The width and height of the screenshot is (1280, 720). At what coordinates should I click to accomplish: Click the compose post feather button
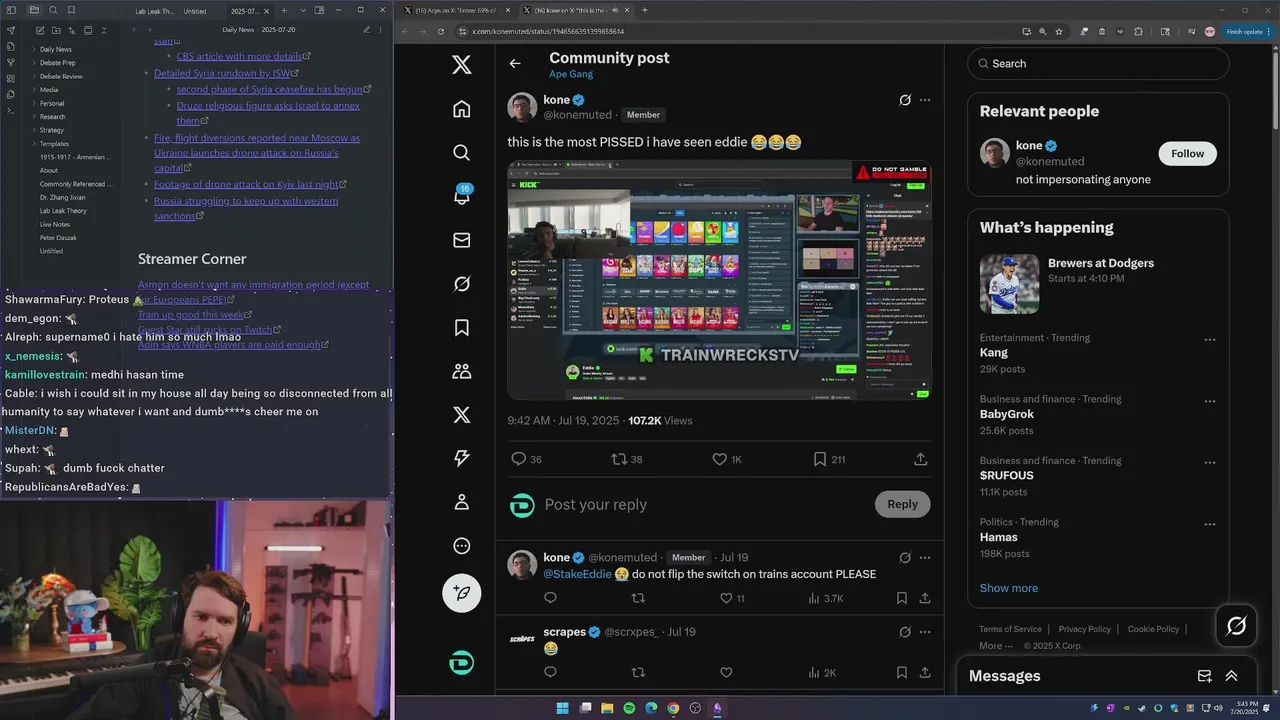[x=461, y=592]
